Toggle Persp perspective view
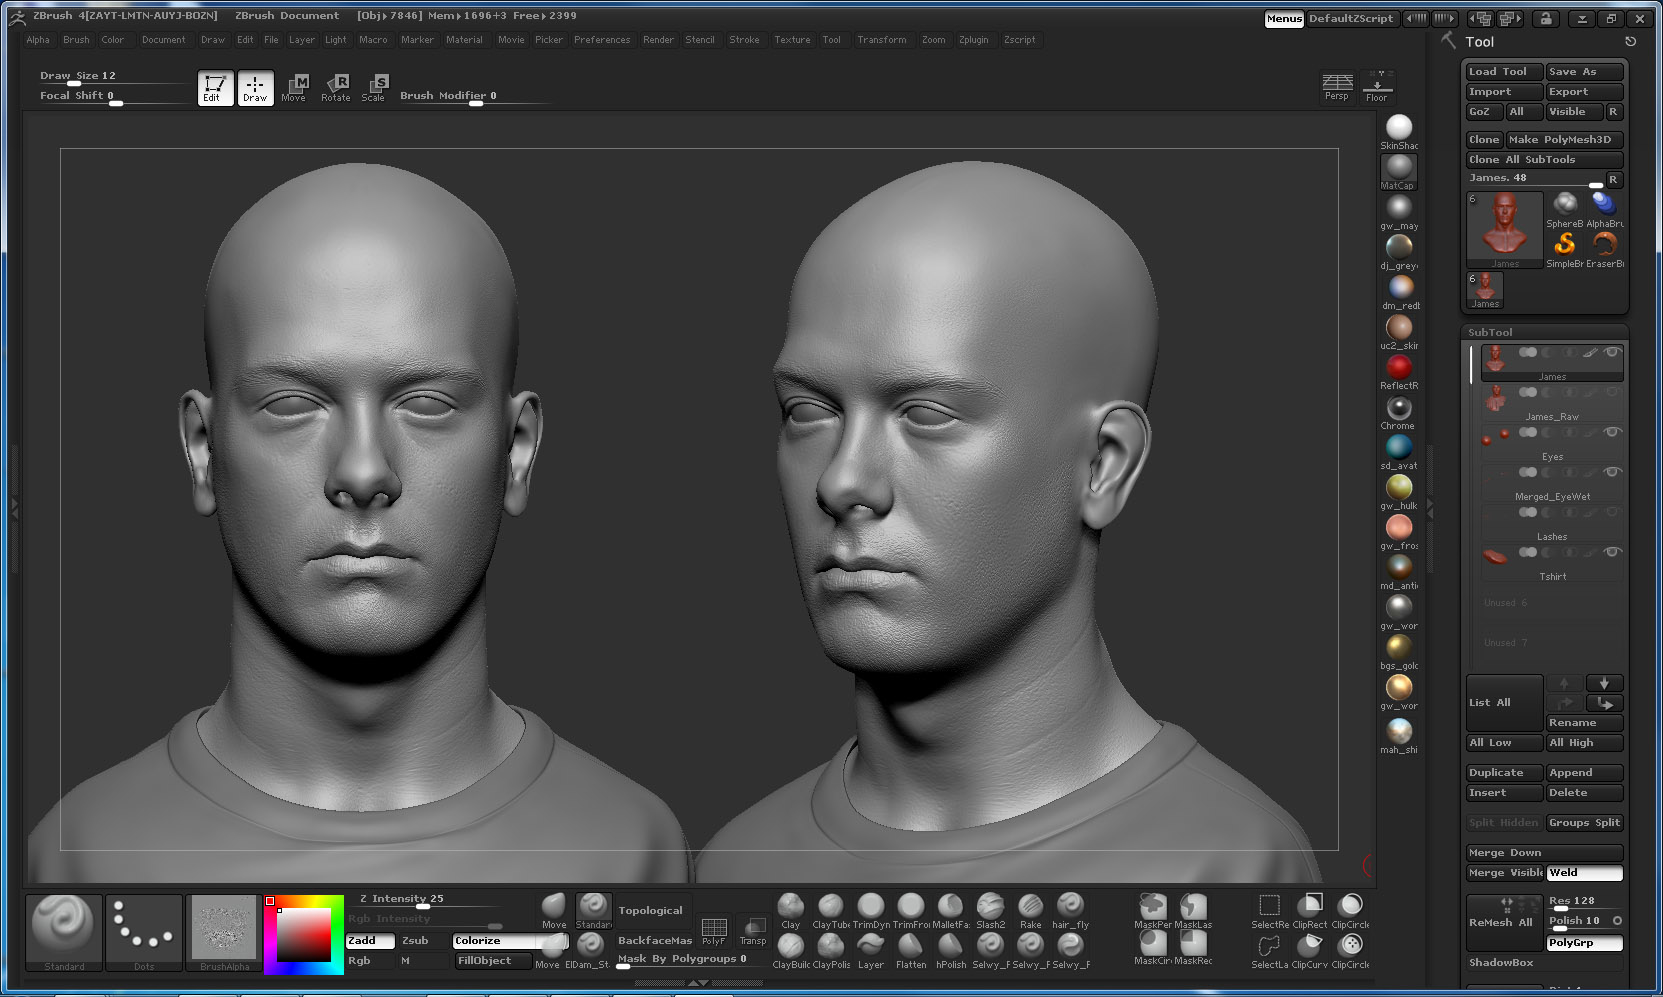The width and height of the screenshot is (1663, 997). tap(1337, 86)
